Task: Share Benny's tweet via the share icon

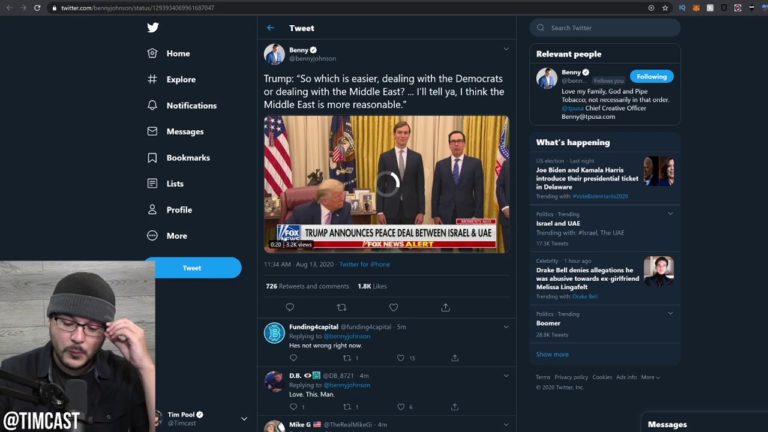Action: pos(445,307)
